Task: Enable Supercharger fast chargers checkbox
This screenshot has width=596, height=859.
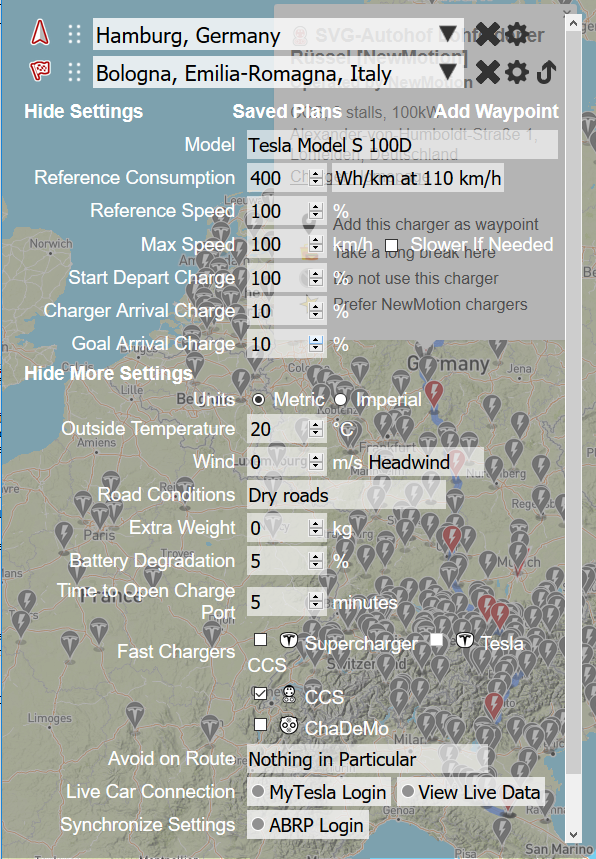Action: click(261, 639)
